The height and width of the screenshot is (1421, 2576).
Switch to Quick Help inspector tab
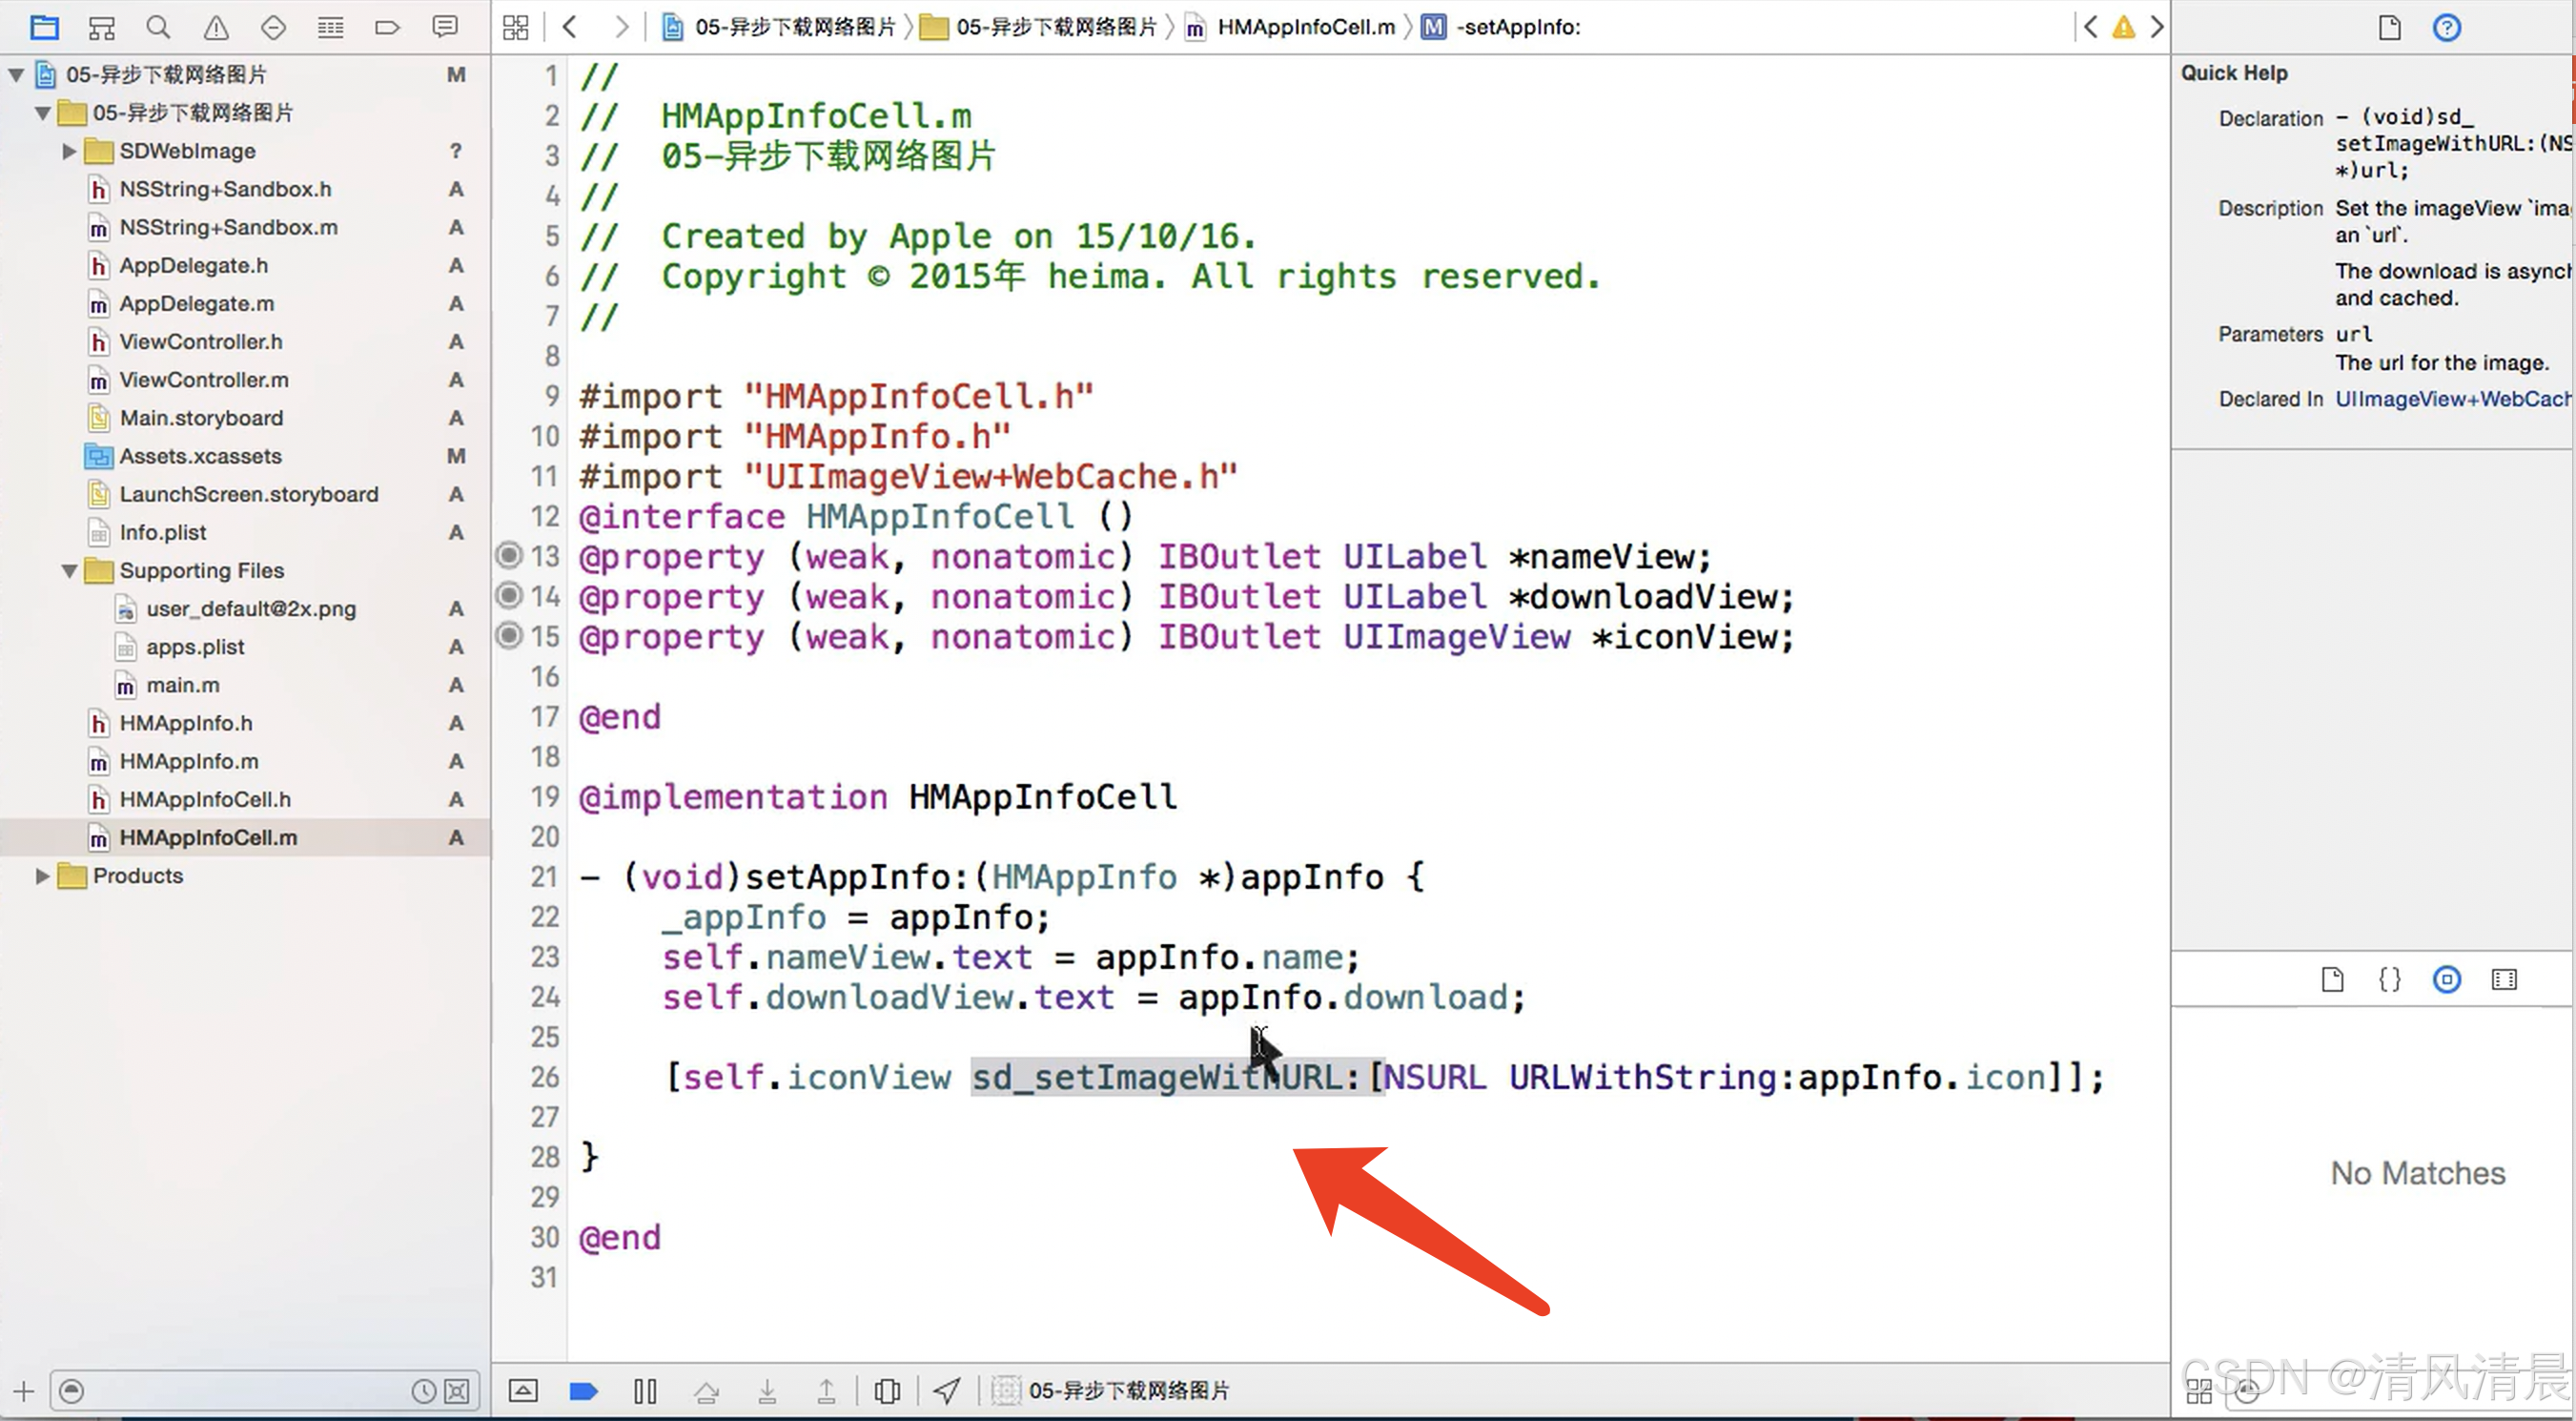click(x=2446, y=27)
